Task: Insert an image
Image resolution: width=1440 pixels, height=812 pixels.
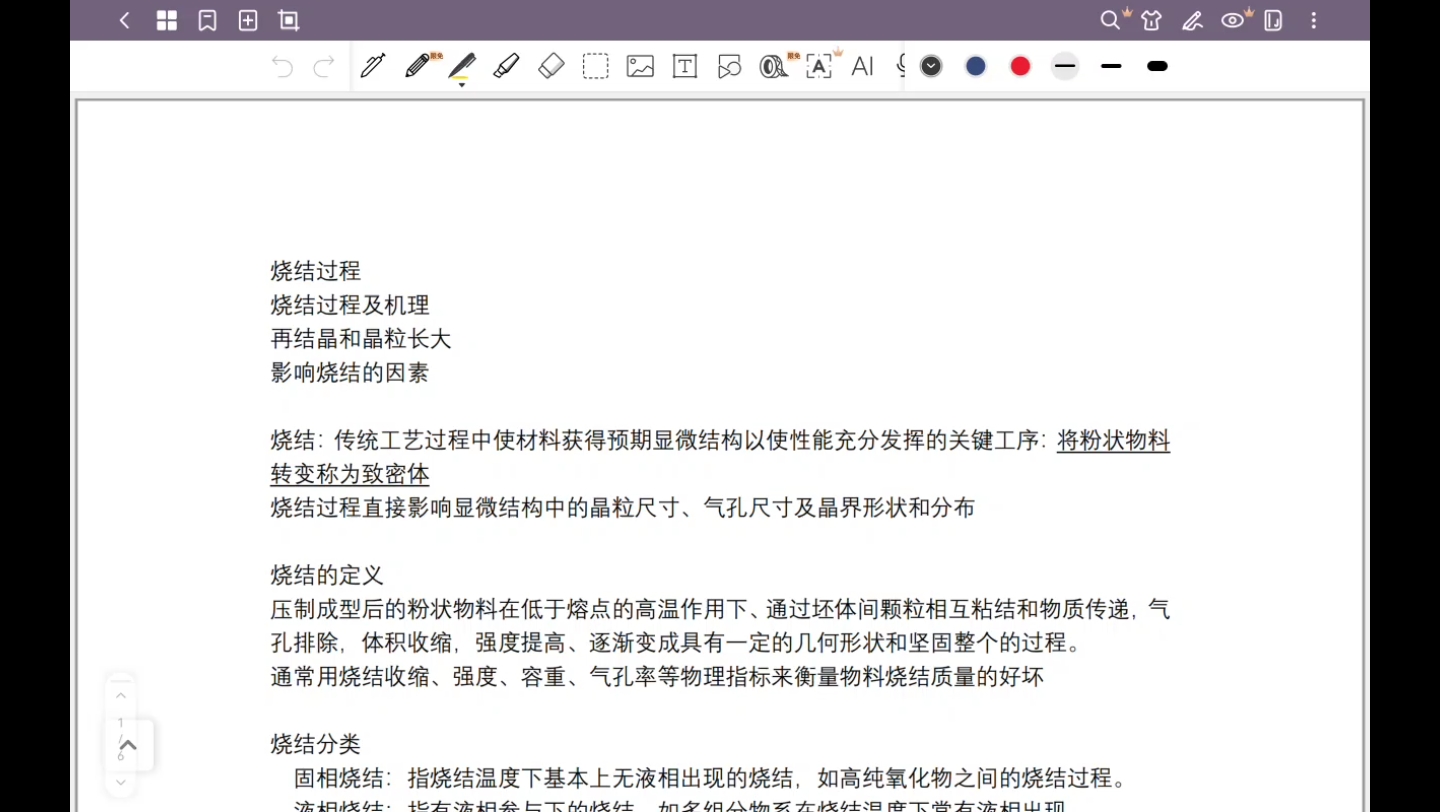Action: [x=640, y=66]
